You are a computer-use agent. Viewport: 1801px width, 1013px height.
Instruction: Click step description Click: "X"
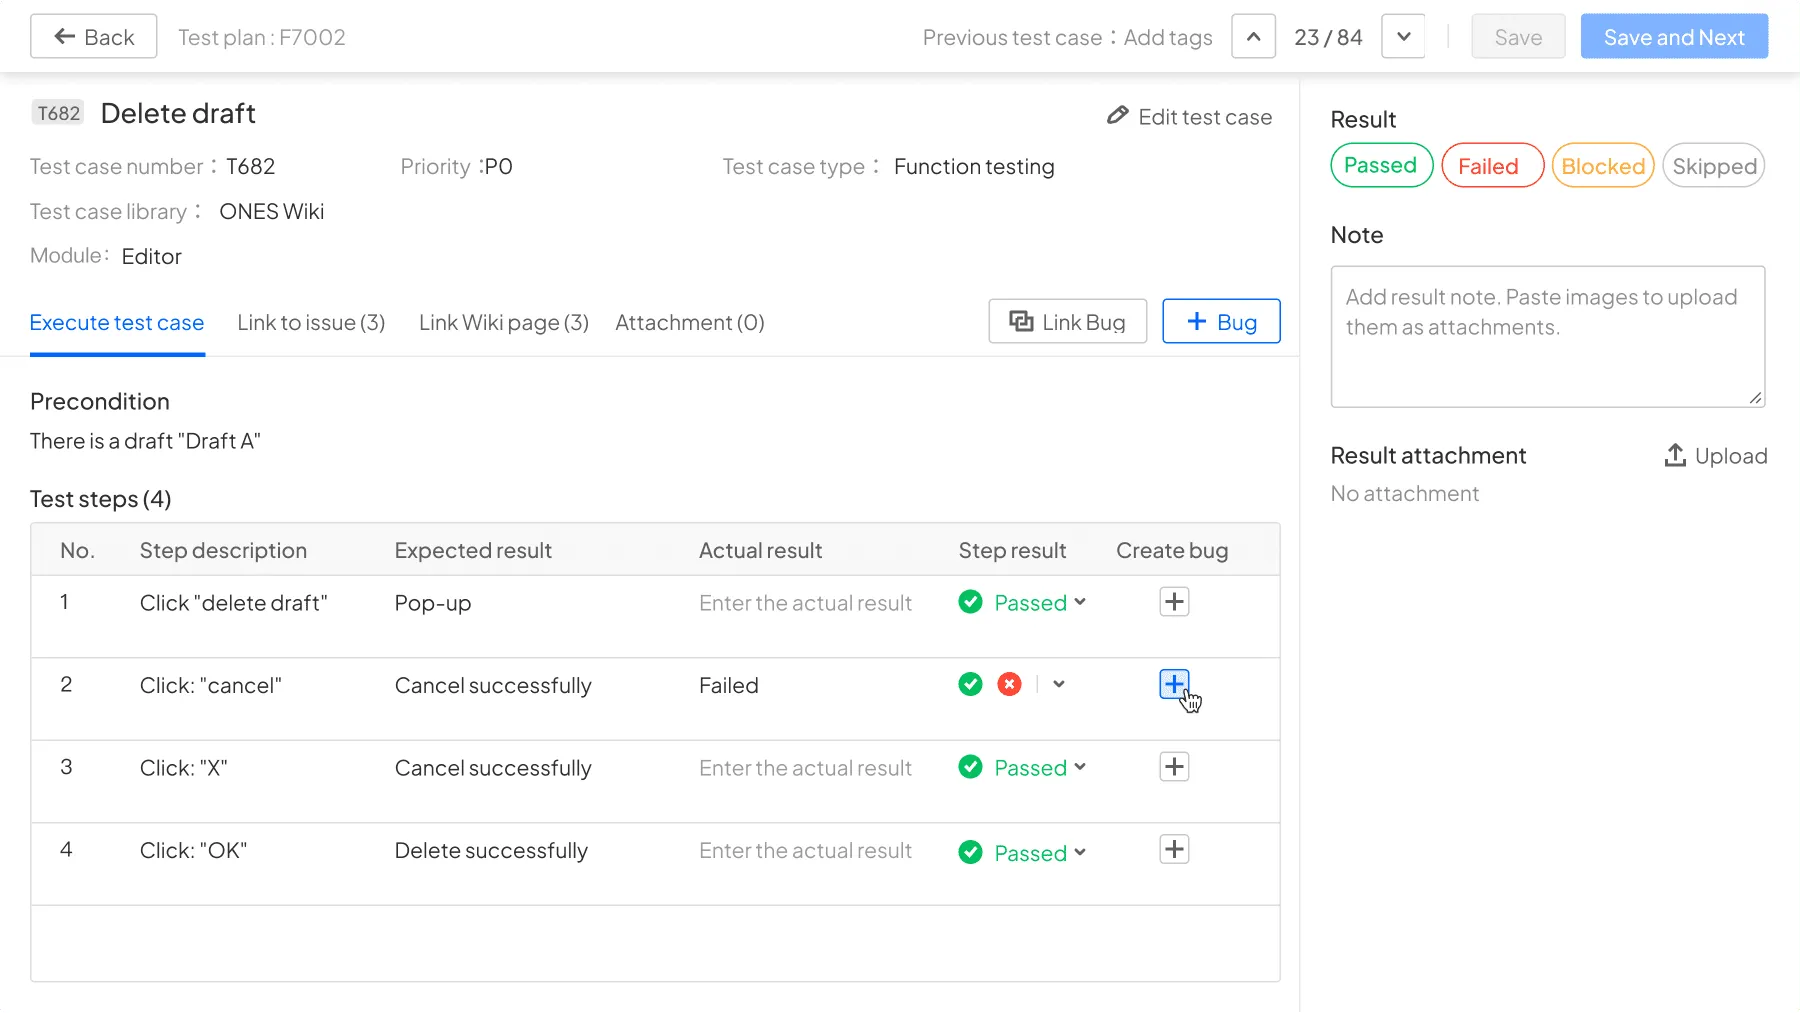184,768
